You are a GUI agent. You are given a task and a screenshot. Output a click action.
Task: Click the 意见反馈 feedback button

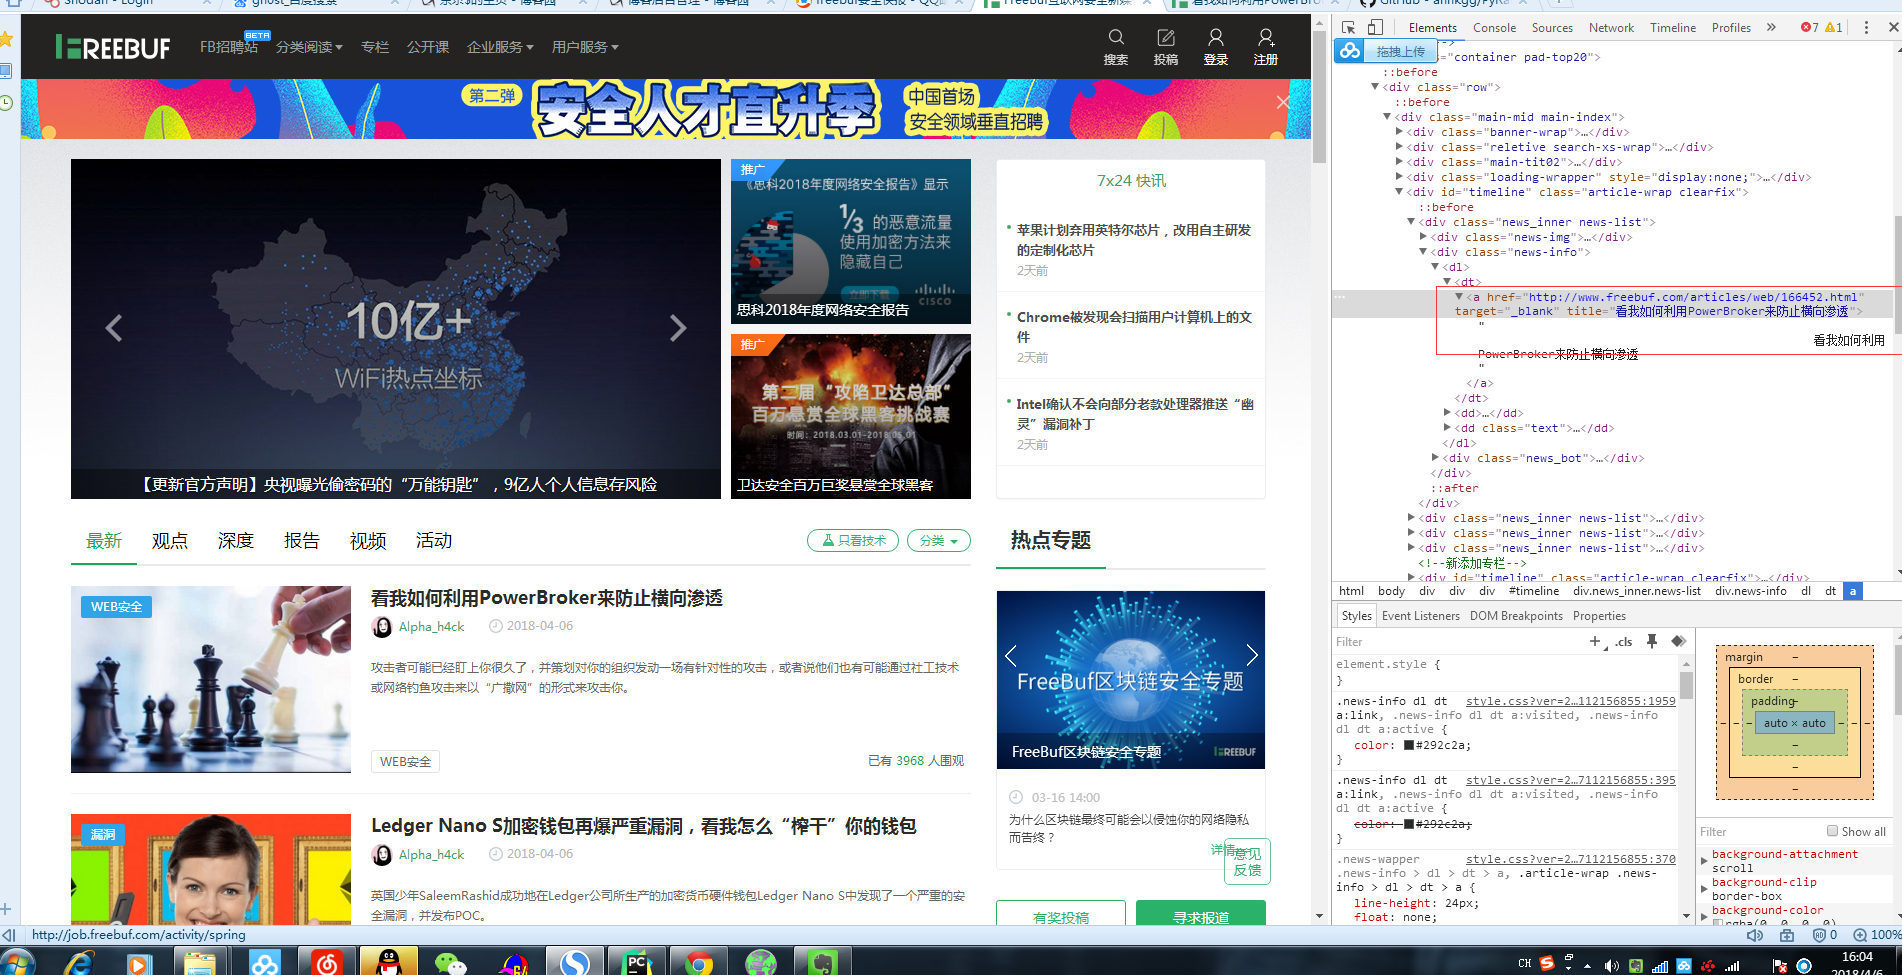[1247, 861]
